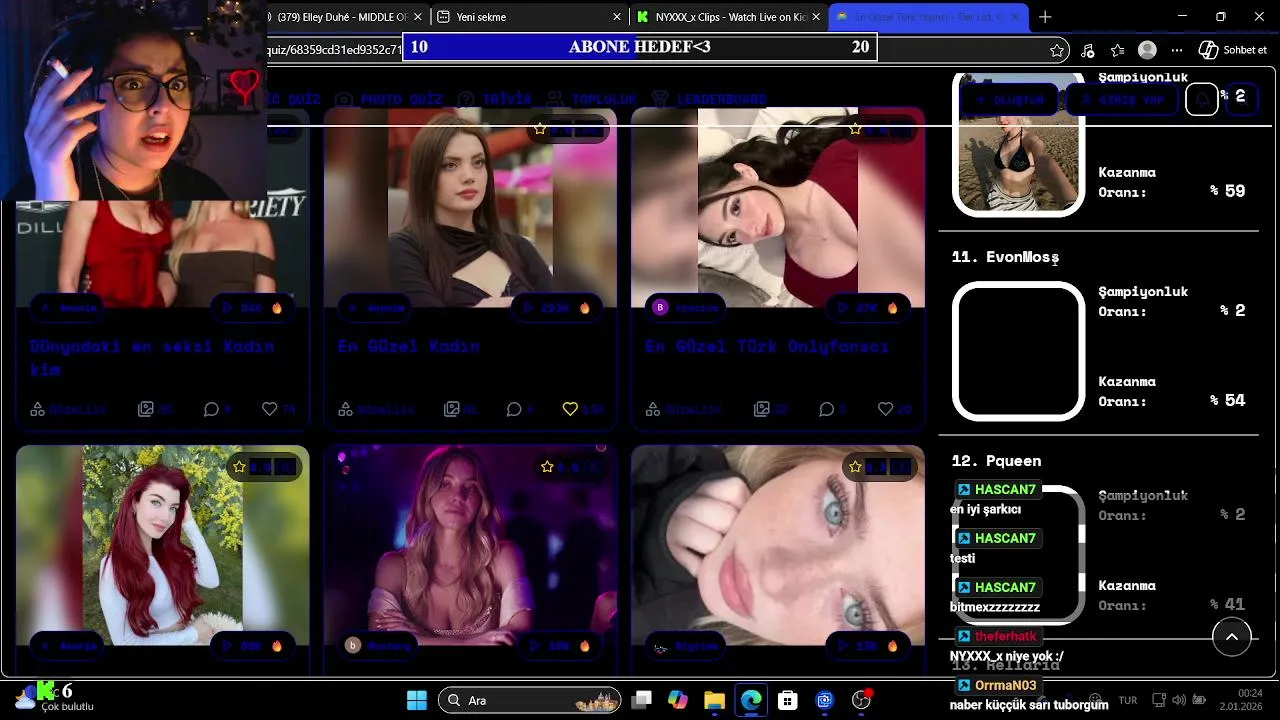
Task: Open the Leaderboard nav item
Action: point(709,99)
